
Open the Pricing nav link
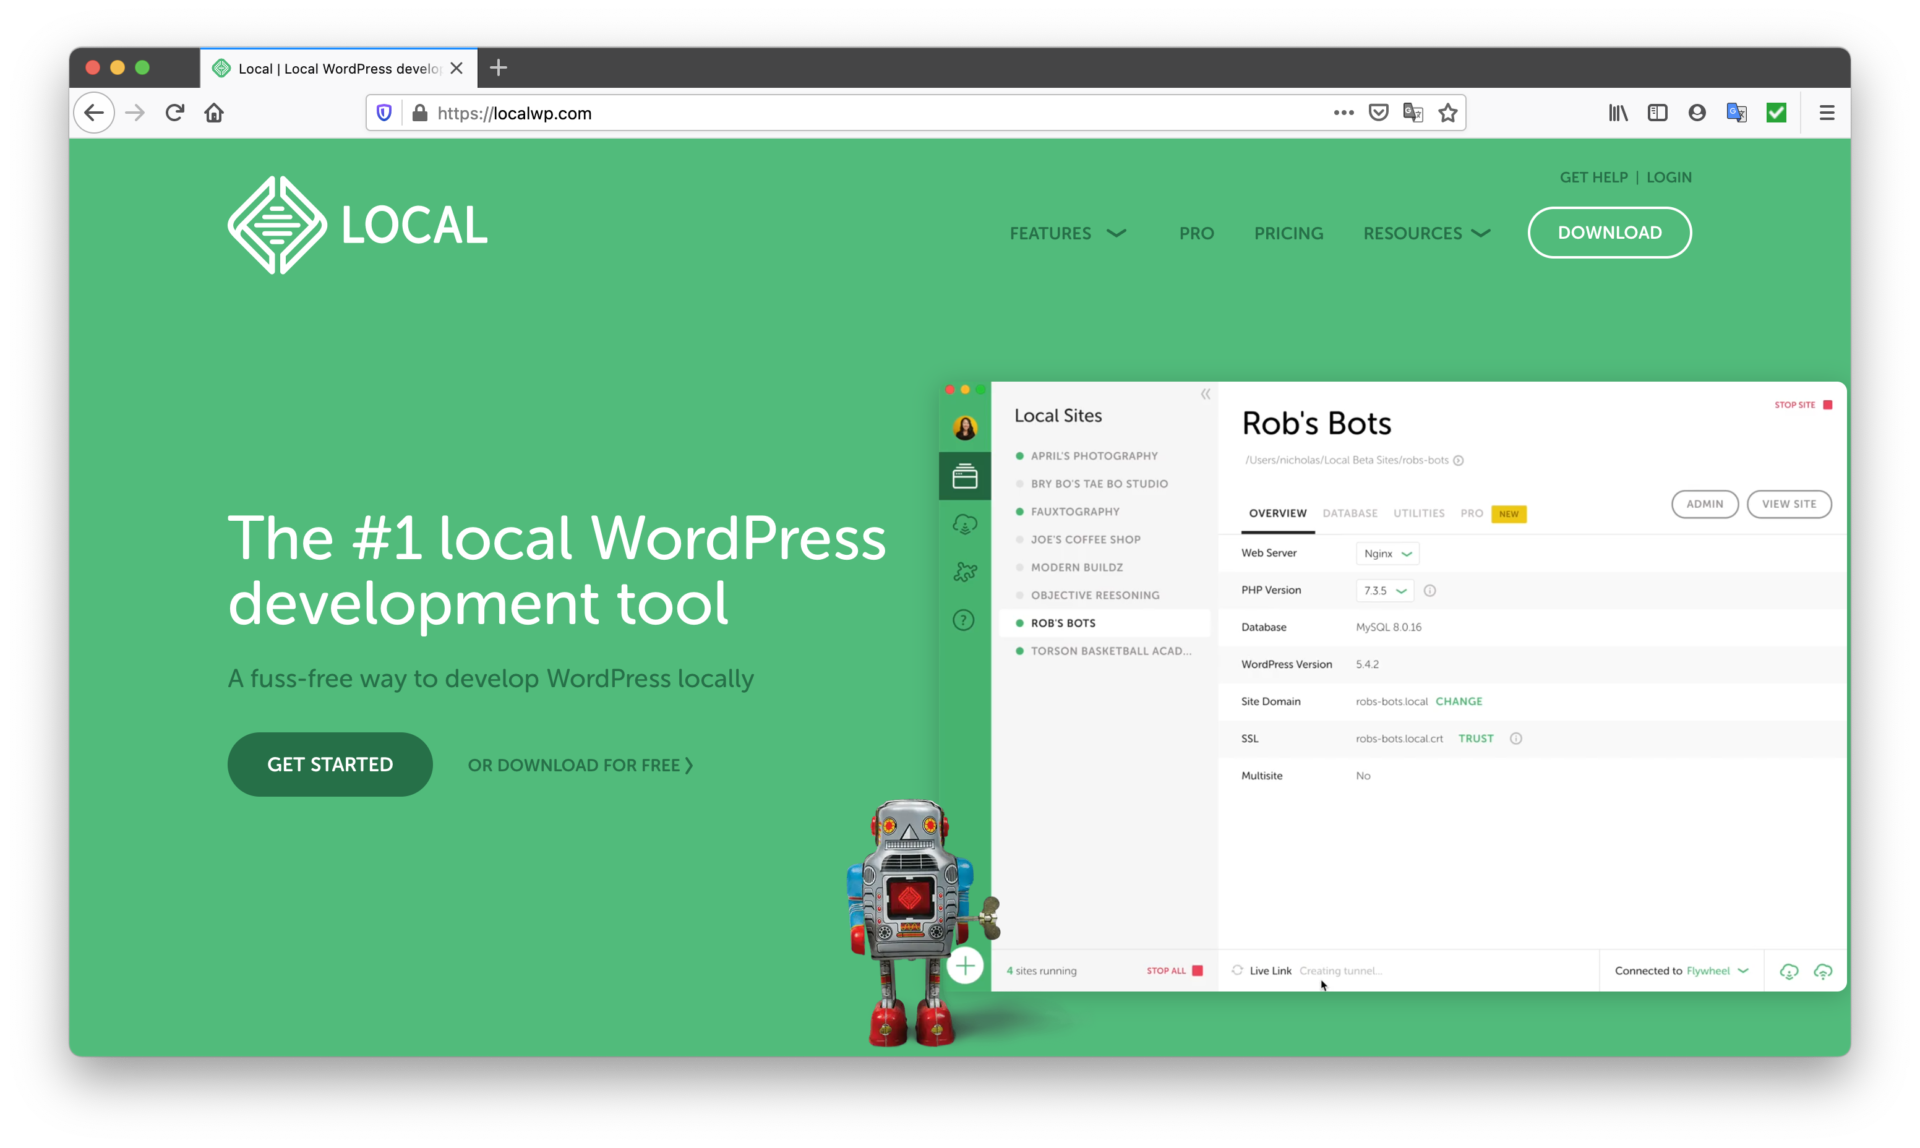(1288, 233)
